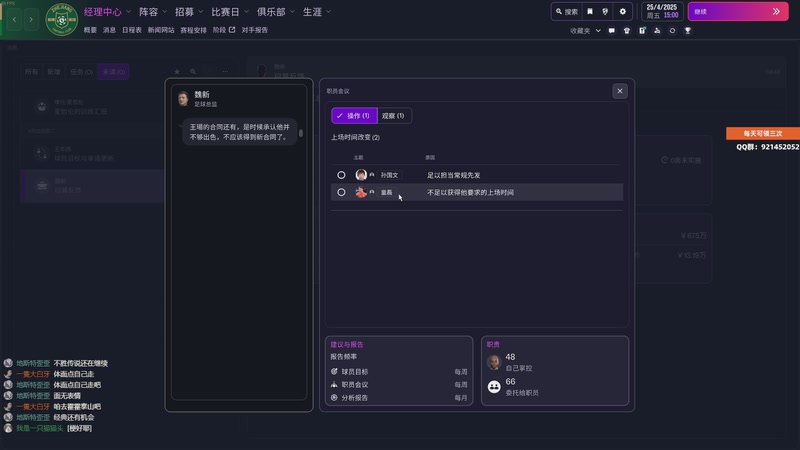800x450 pixels.
Task: Click the 每天可领三次 orange banner
Action: tap(763, 133)
